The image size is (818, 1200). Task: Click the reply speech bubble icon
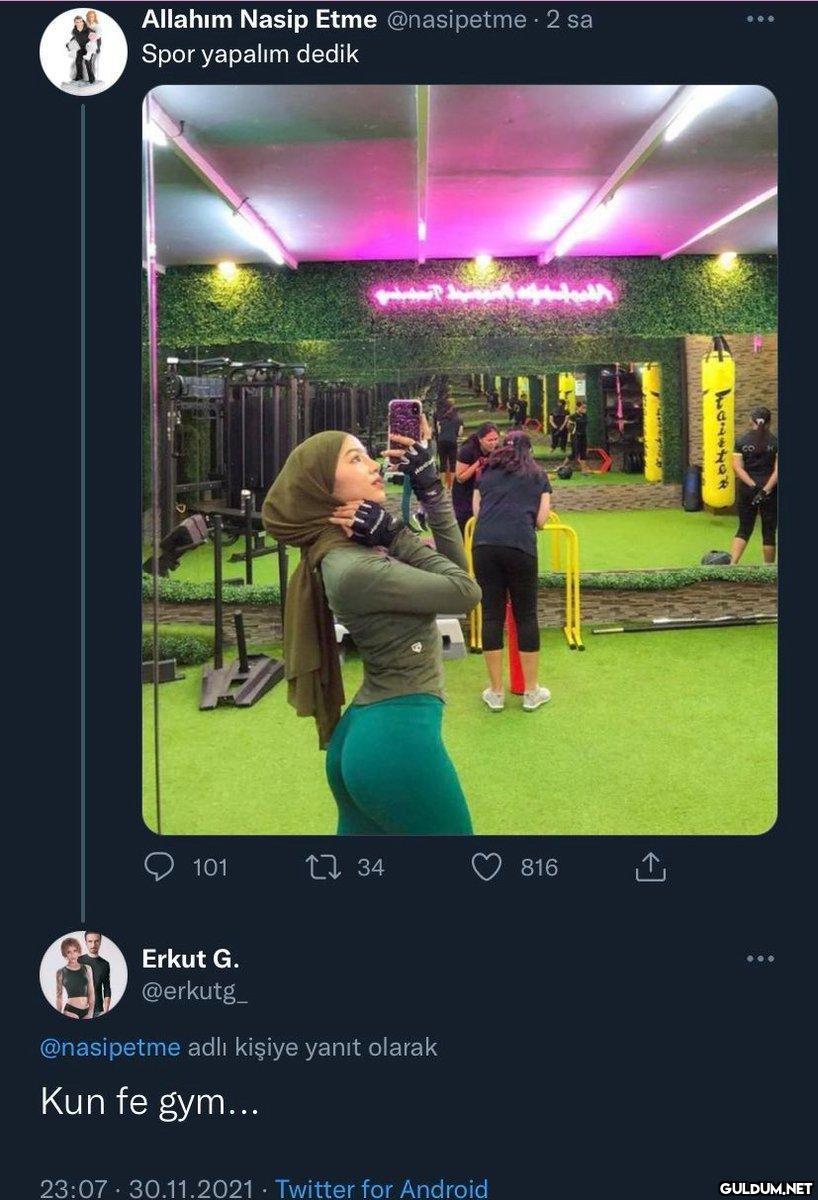coord(159,866)
